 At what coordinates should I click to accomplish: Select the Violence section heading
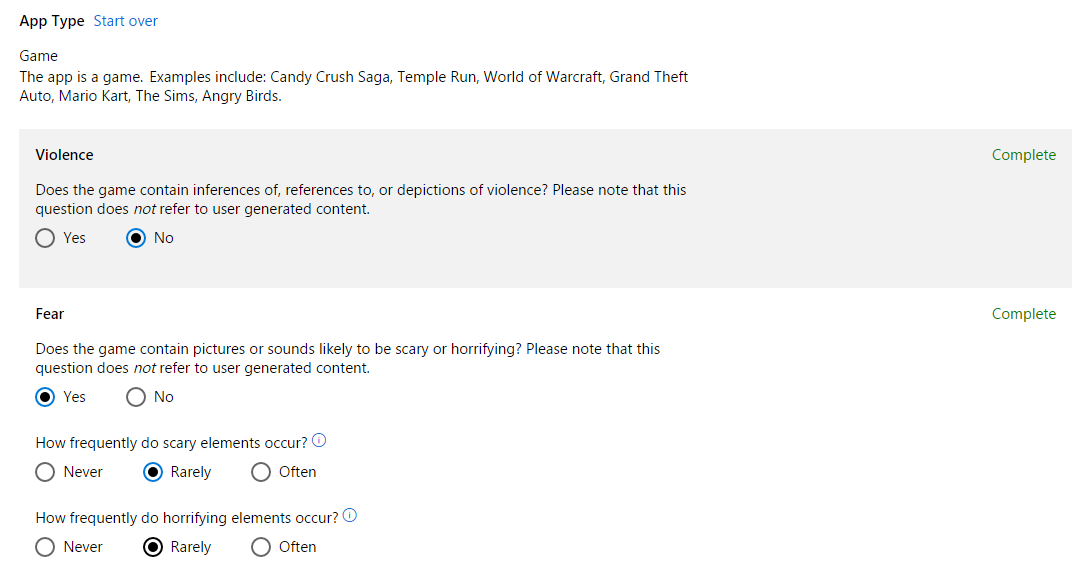point(64,155)
